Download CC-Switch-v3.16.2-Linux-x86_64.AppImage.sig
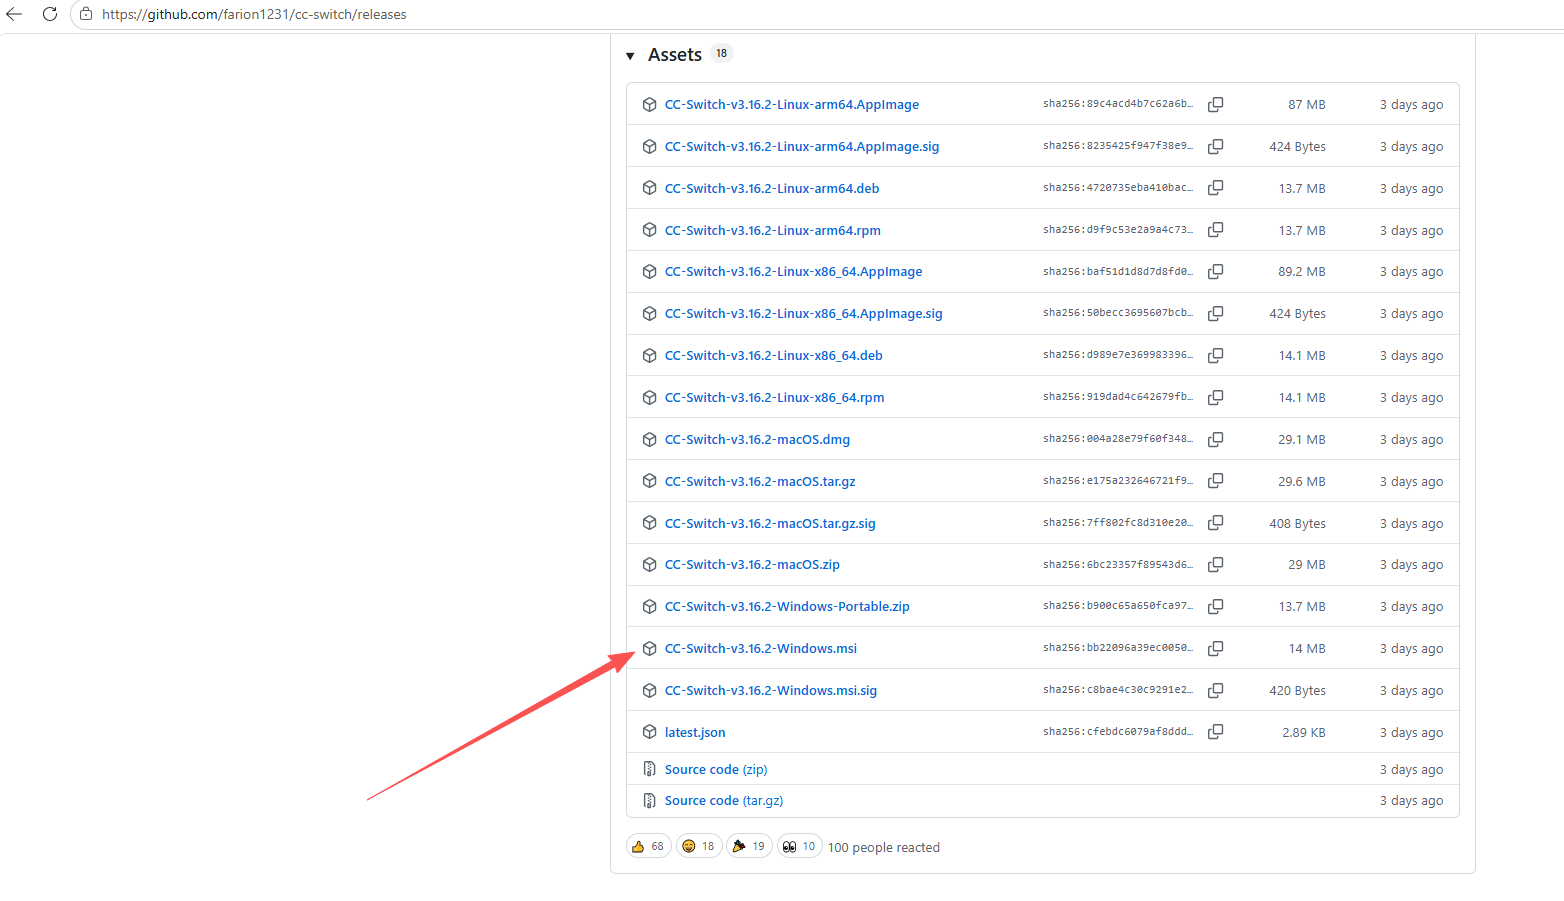The image size is (1564, 901). pos(804,314)
